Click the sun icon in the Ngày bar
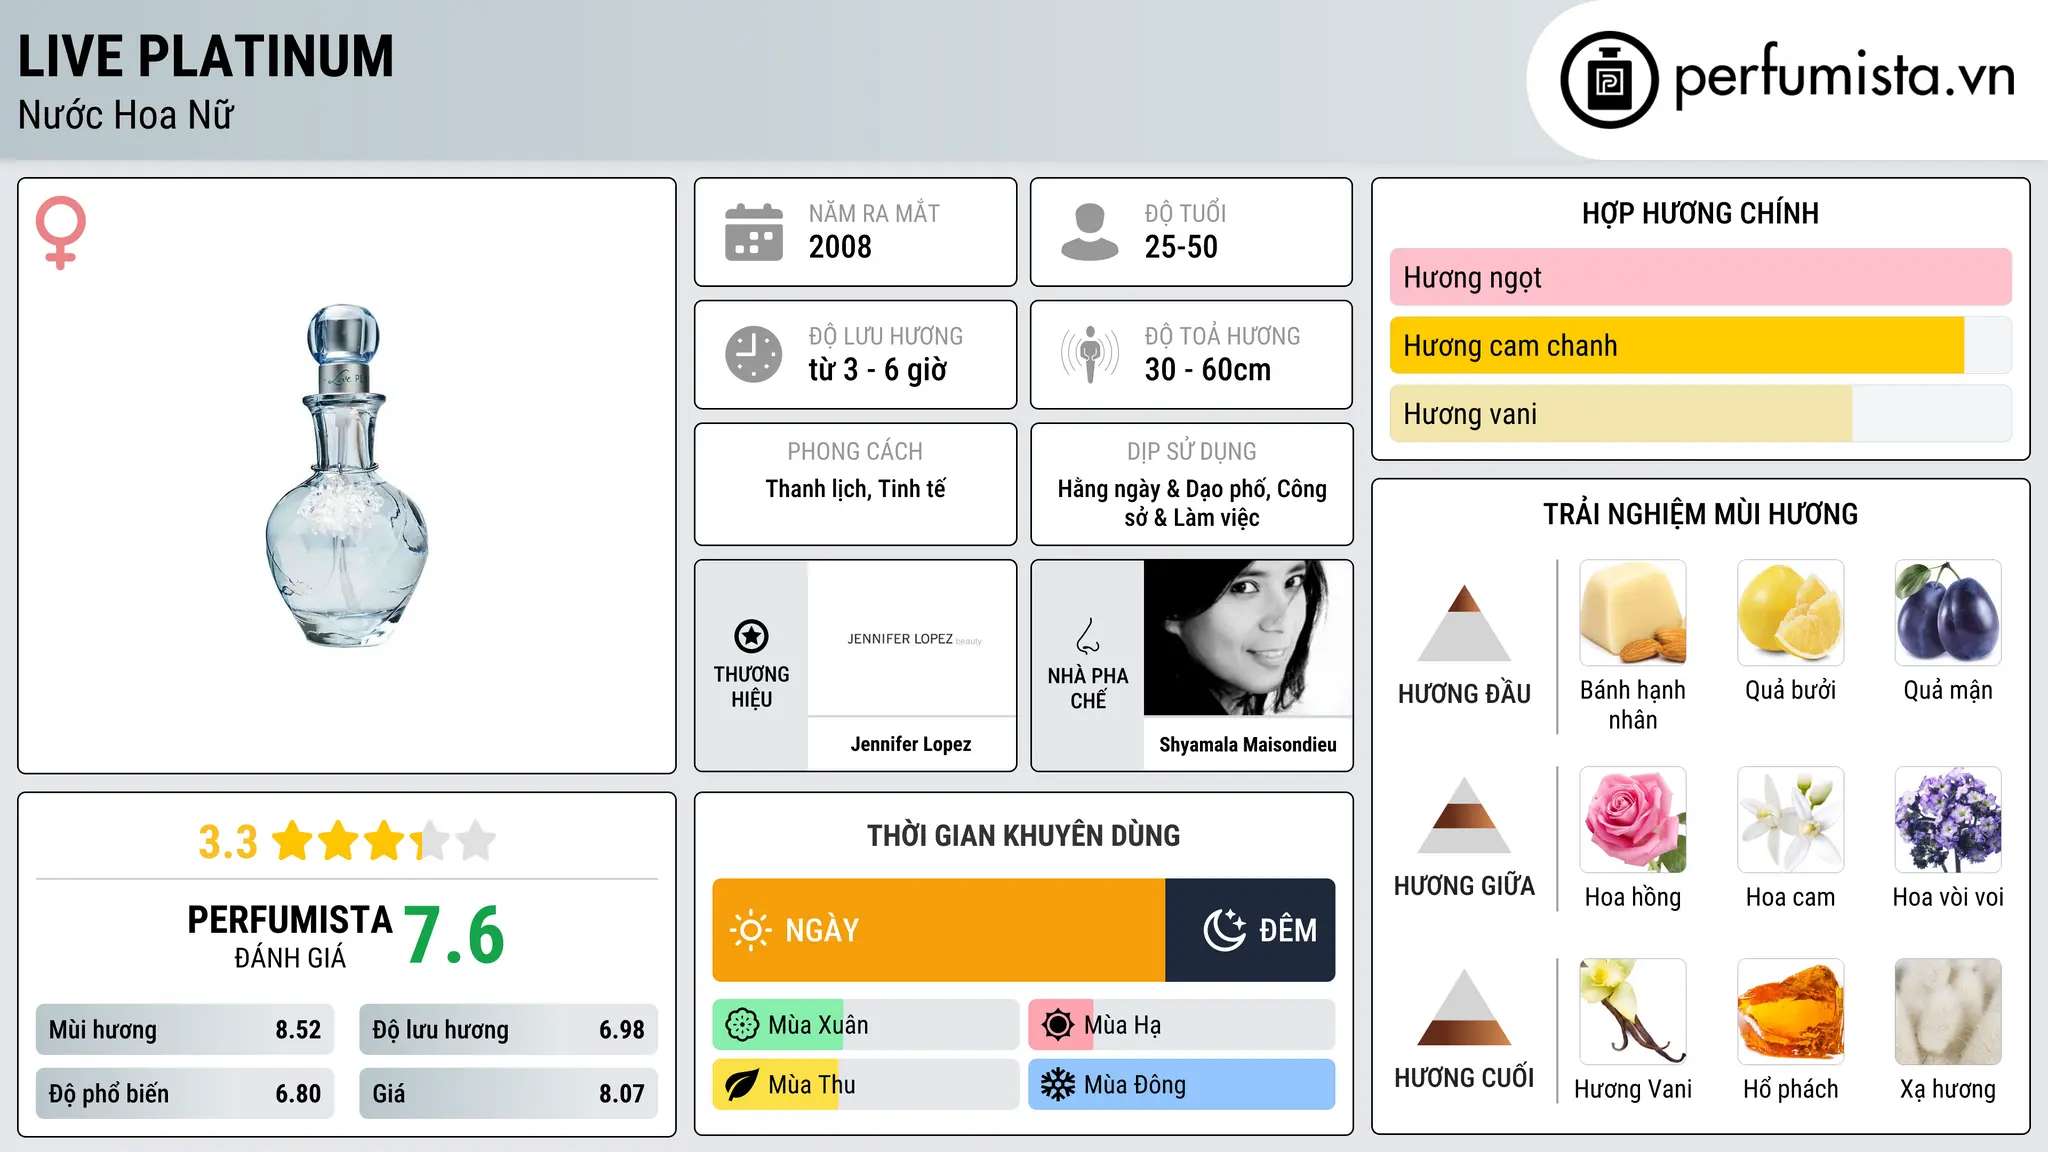 point(750,930)
